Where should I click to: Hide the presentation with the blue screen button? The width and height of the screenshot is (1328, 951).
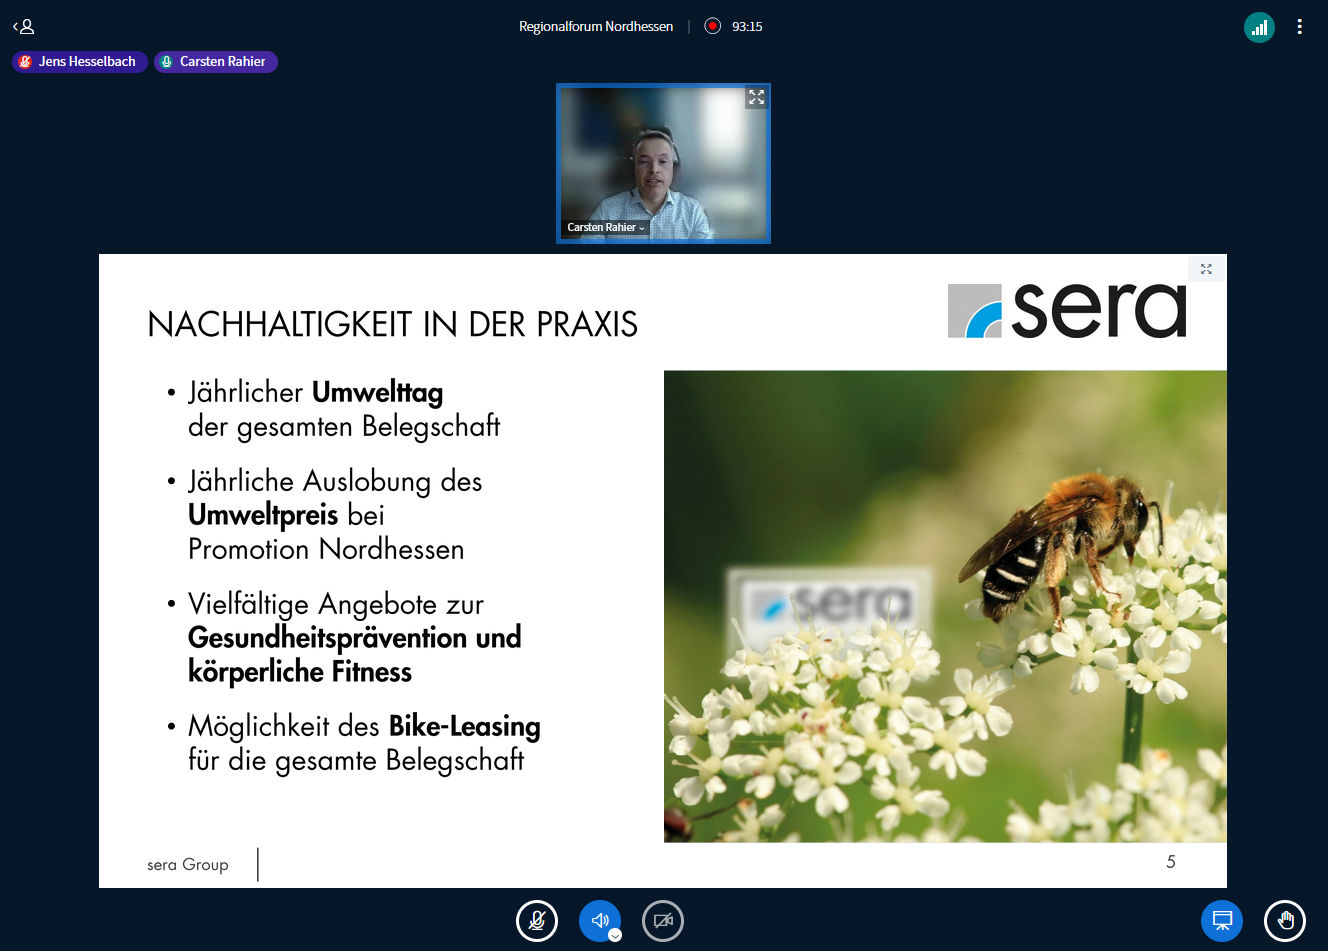(1221, 921)
